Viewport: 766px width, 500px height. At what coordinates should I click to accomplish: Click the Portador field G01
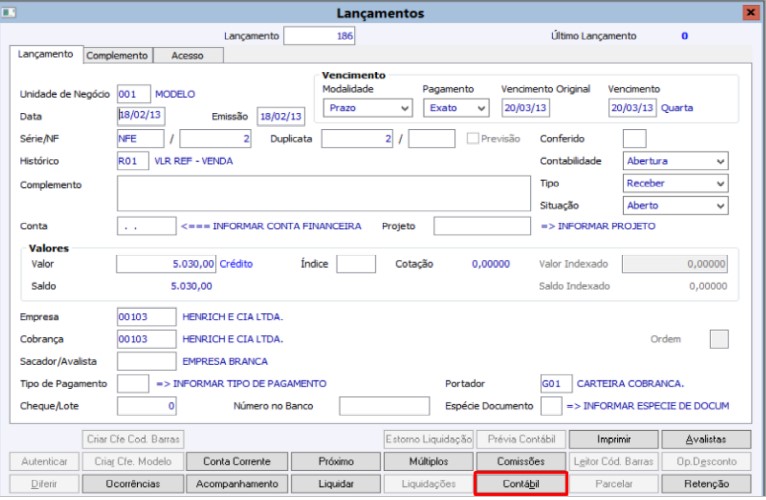[x=556, y=384]
